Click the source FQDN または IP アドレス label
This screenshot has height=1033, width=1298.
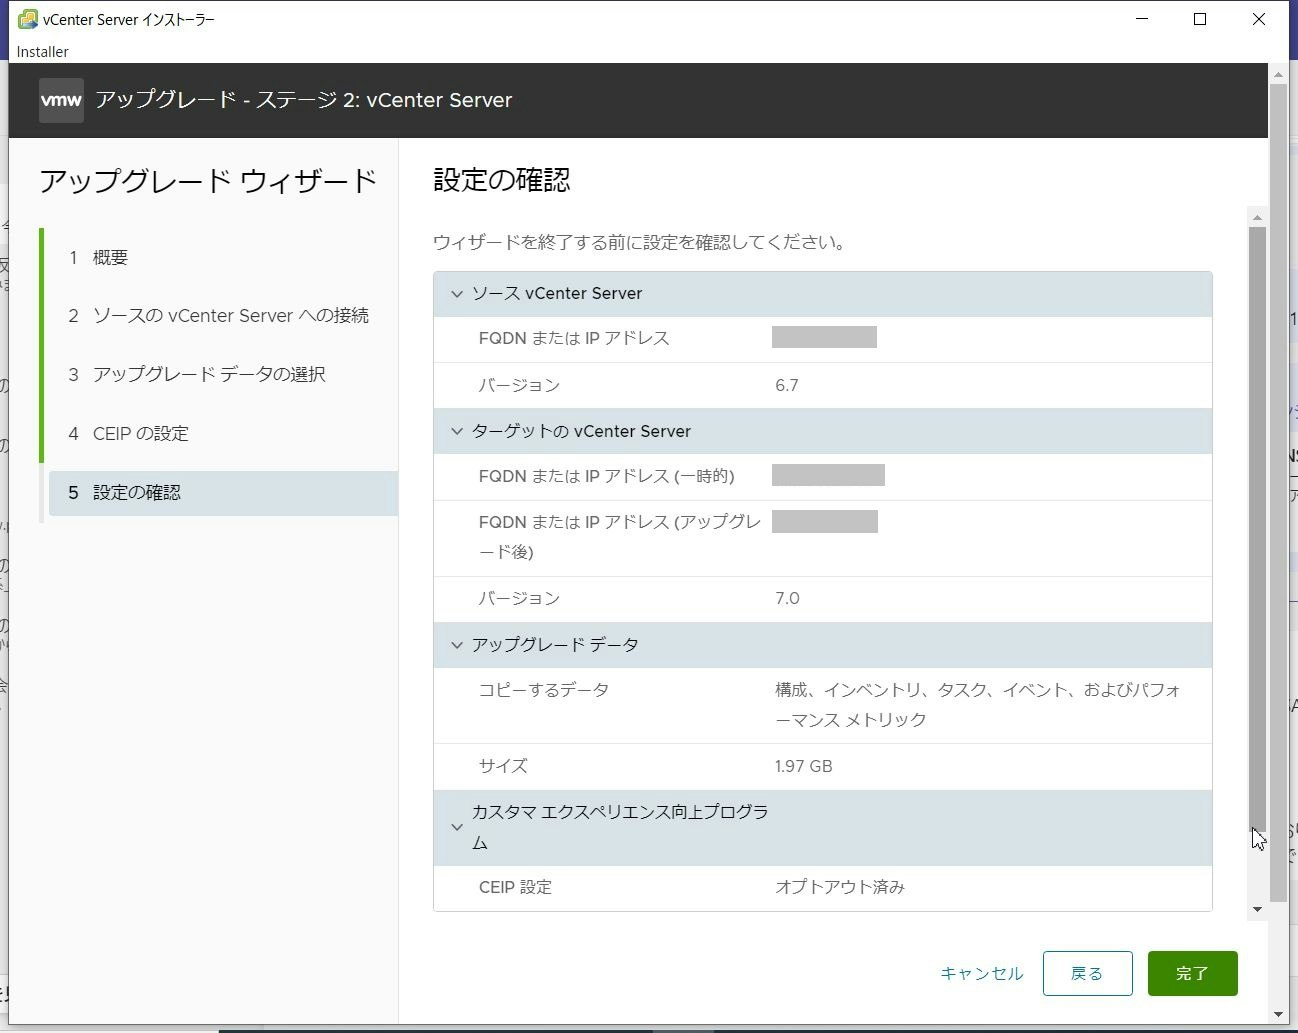tap(574, 338)
